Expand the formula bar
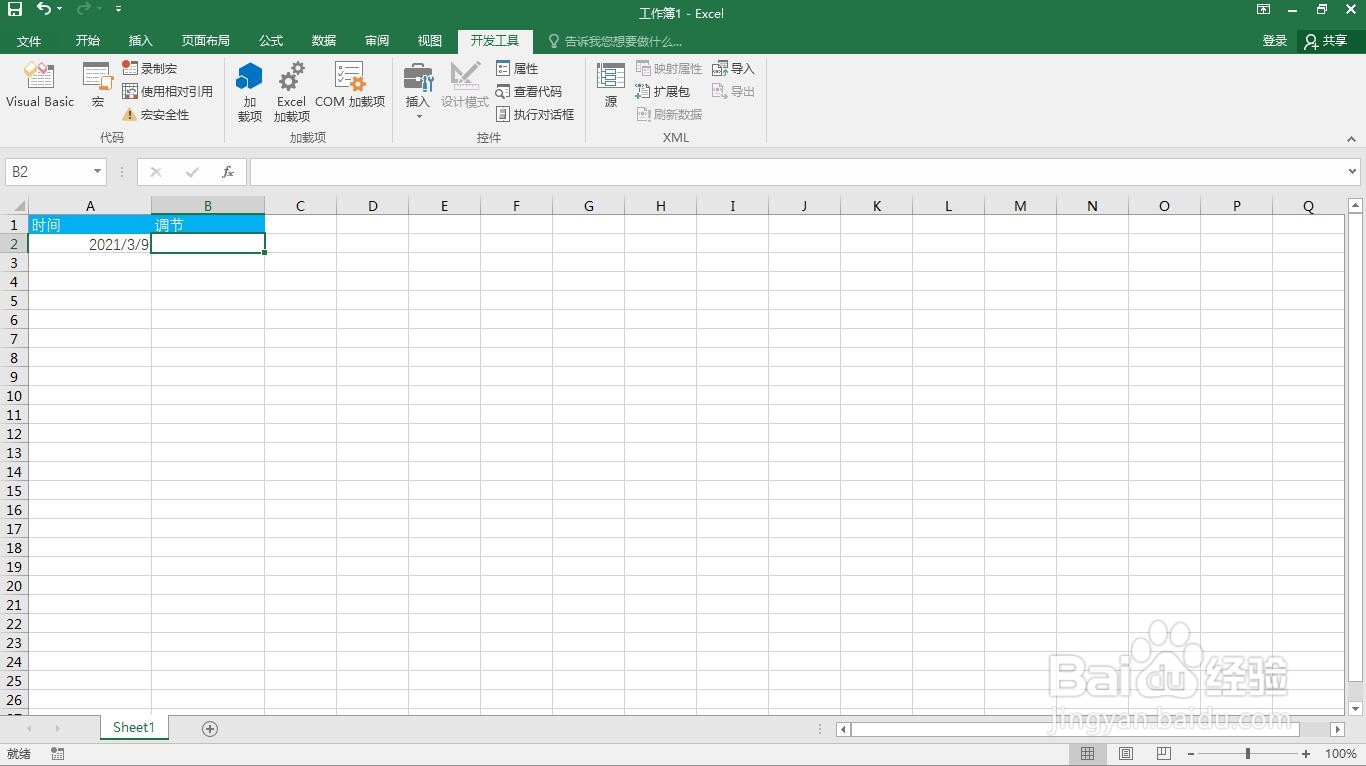The height and width of the screenshot is (766, 1366). [1352, 172]
